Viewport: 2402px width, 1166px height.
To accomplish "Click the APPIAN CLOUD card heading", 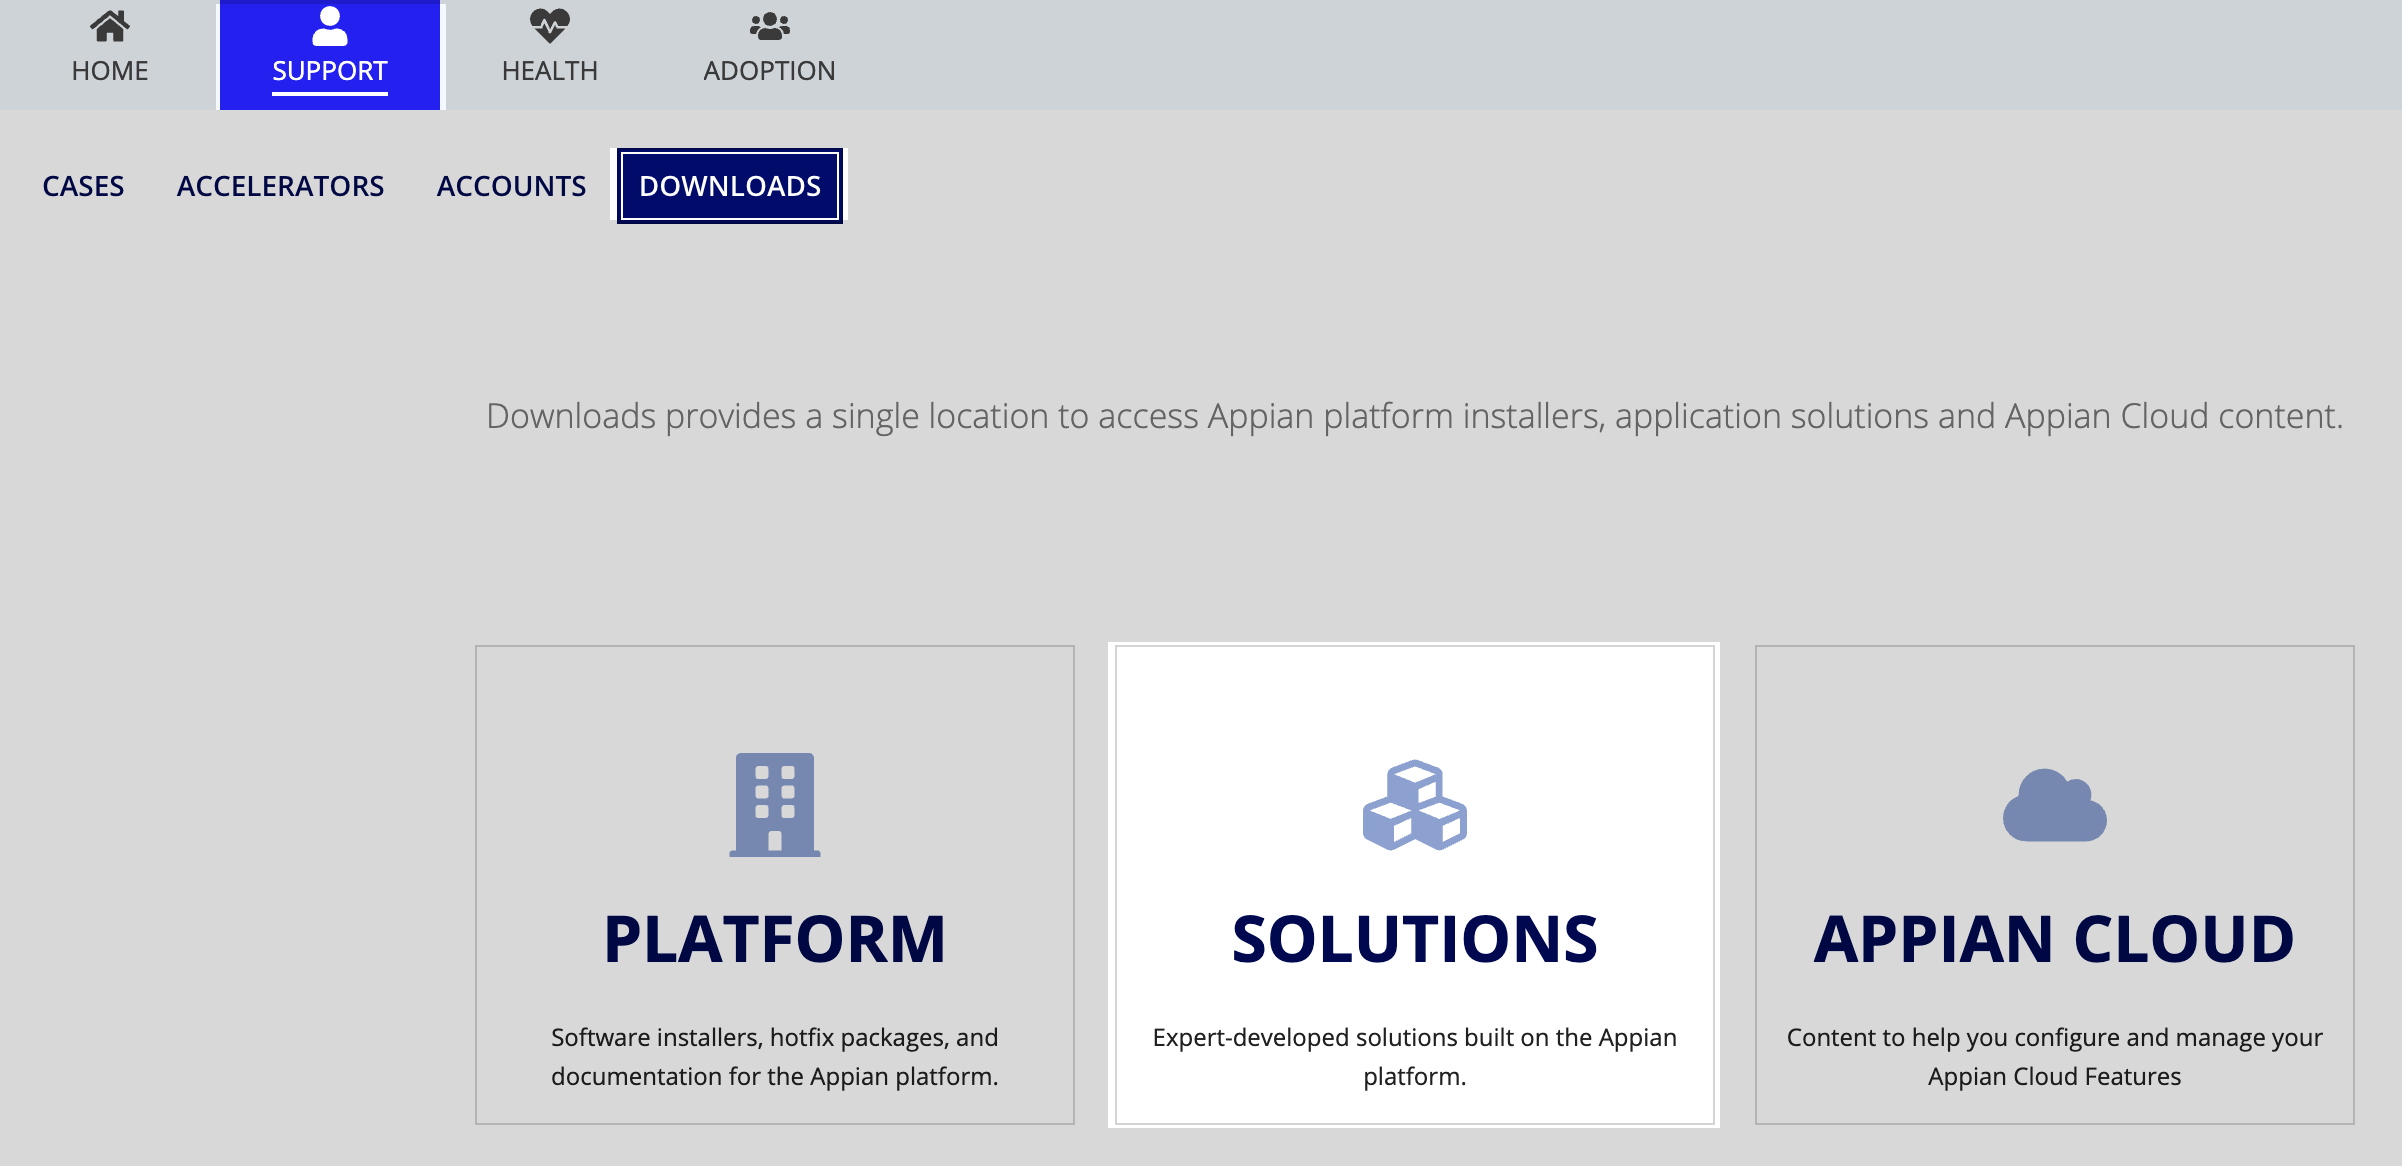I will 2054,940.
